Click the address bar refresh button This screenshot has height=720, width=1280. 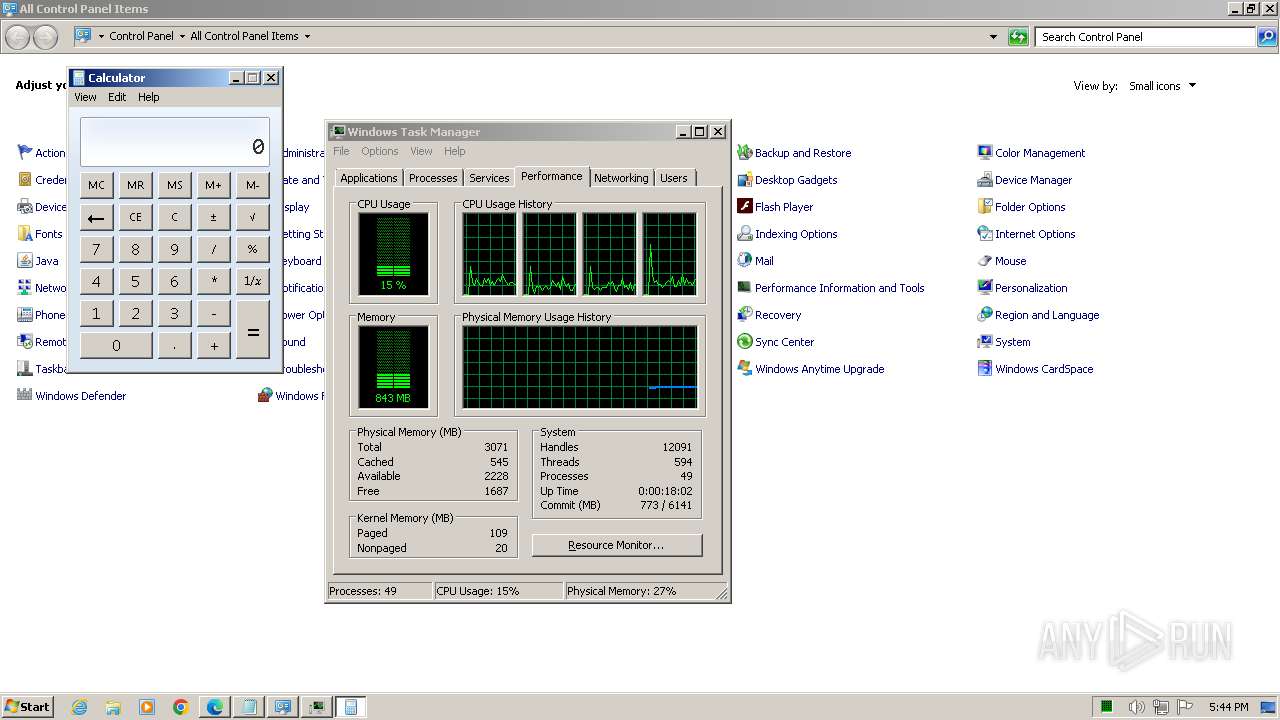tap(1018, 37)
